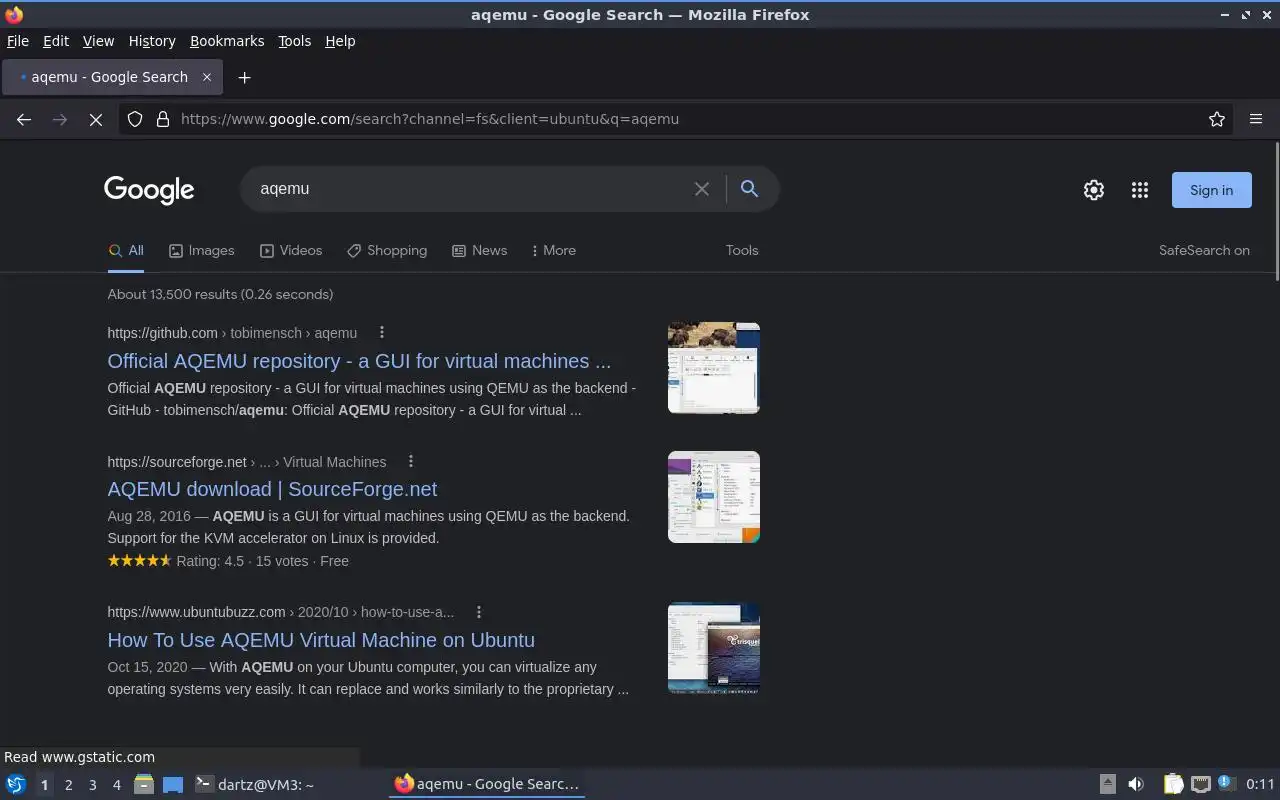
Task: Focus the Google search input field
Action: (x=470, y=188)
